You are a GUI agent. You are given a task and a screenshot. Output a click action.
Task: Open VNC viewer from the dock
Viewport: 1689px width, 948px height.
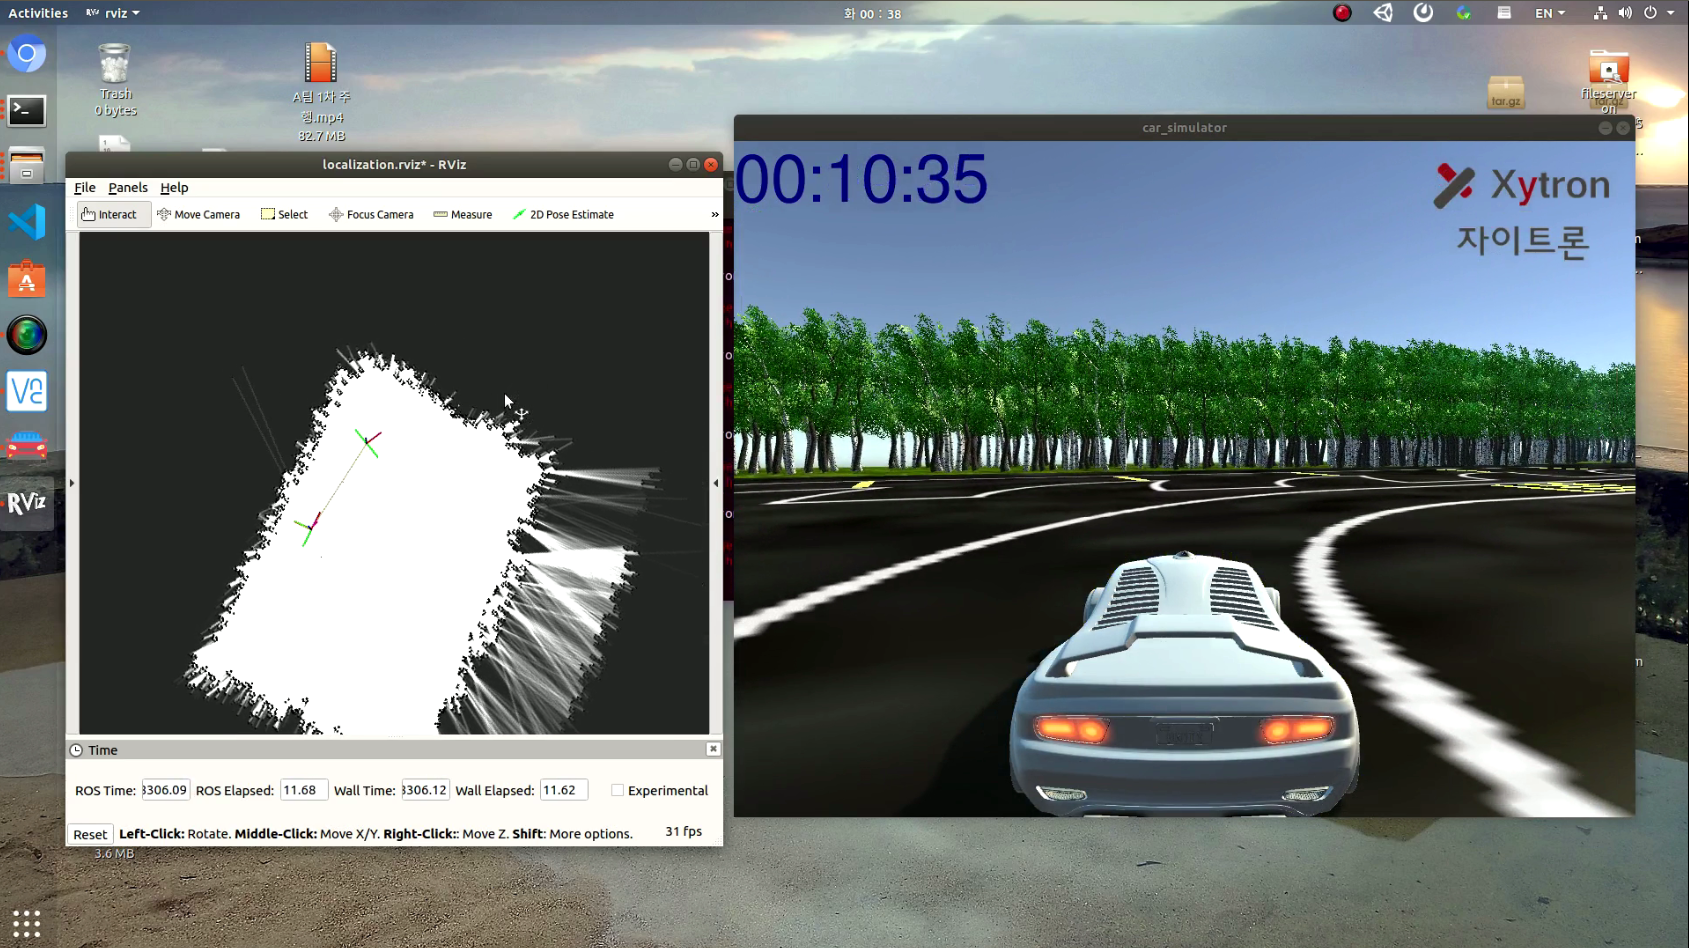pyautogui.click(x=27, y=391)
